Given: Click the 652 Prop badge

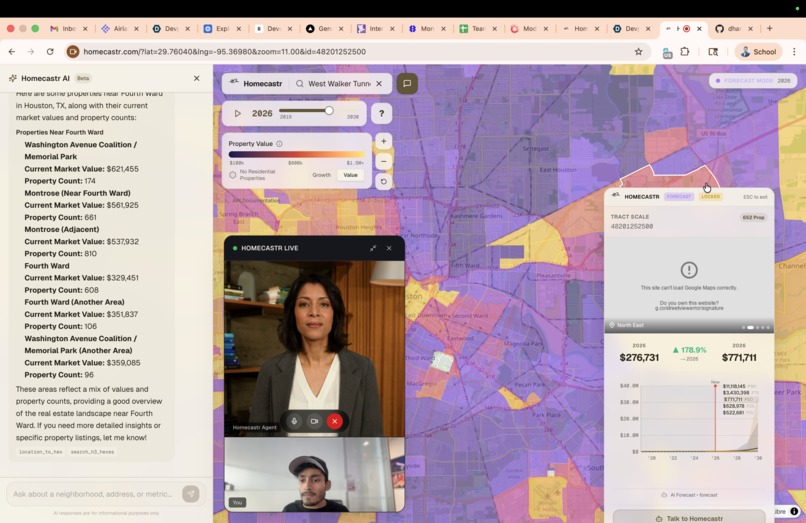Looking at the screenshot, I should coord(753,218).
